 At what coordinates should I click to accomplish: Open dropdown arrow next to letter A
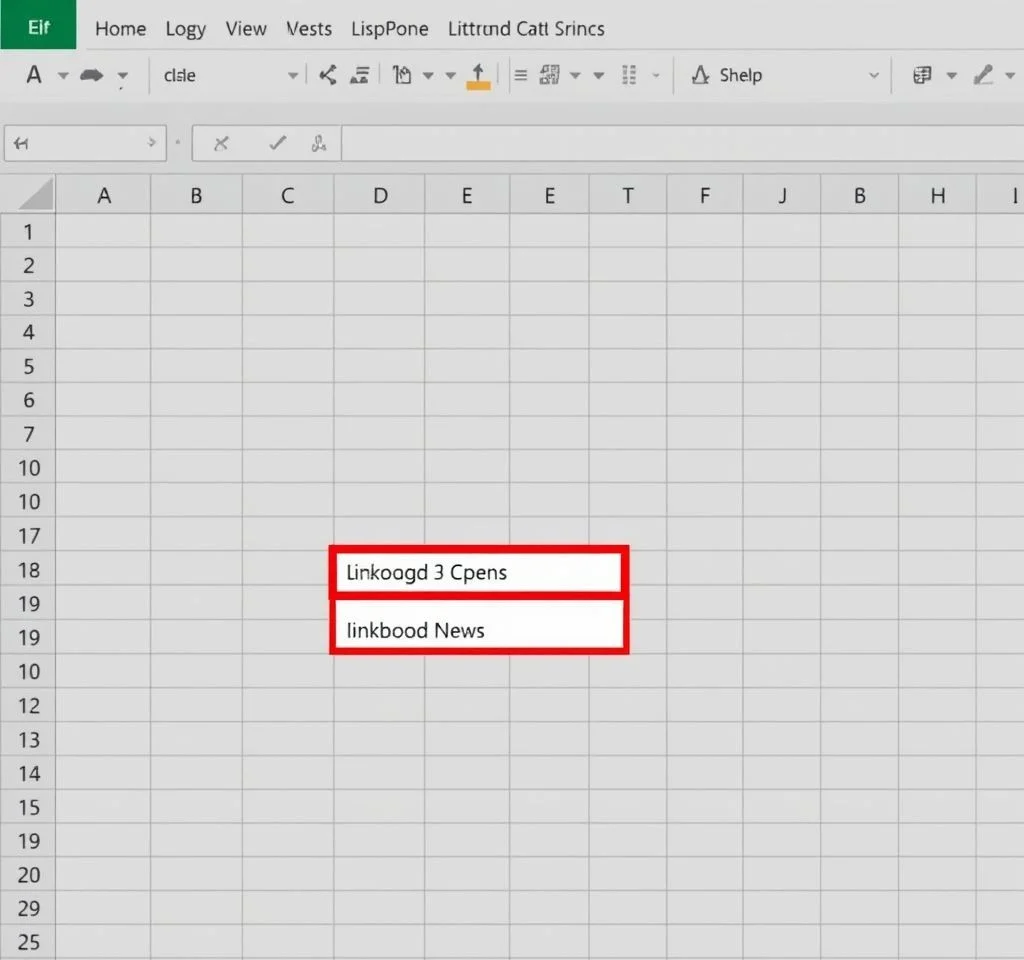pyautogui.click(x=63, y=76)
